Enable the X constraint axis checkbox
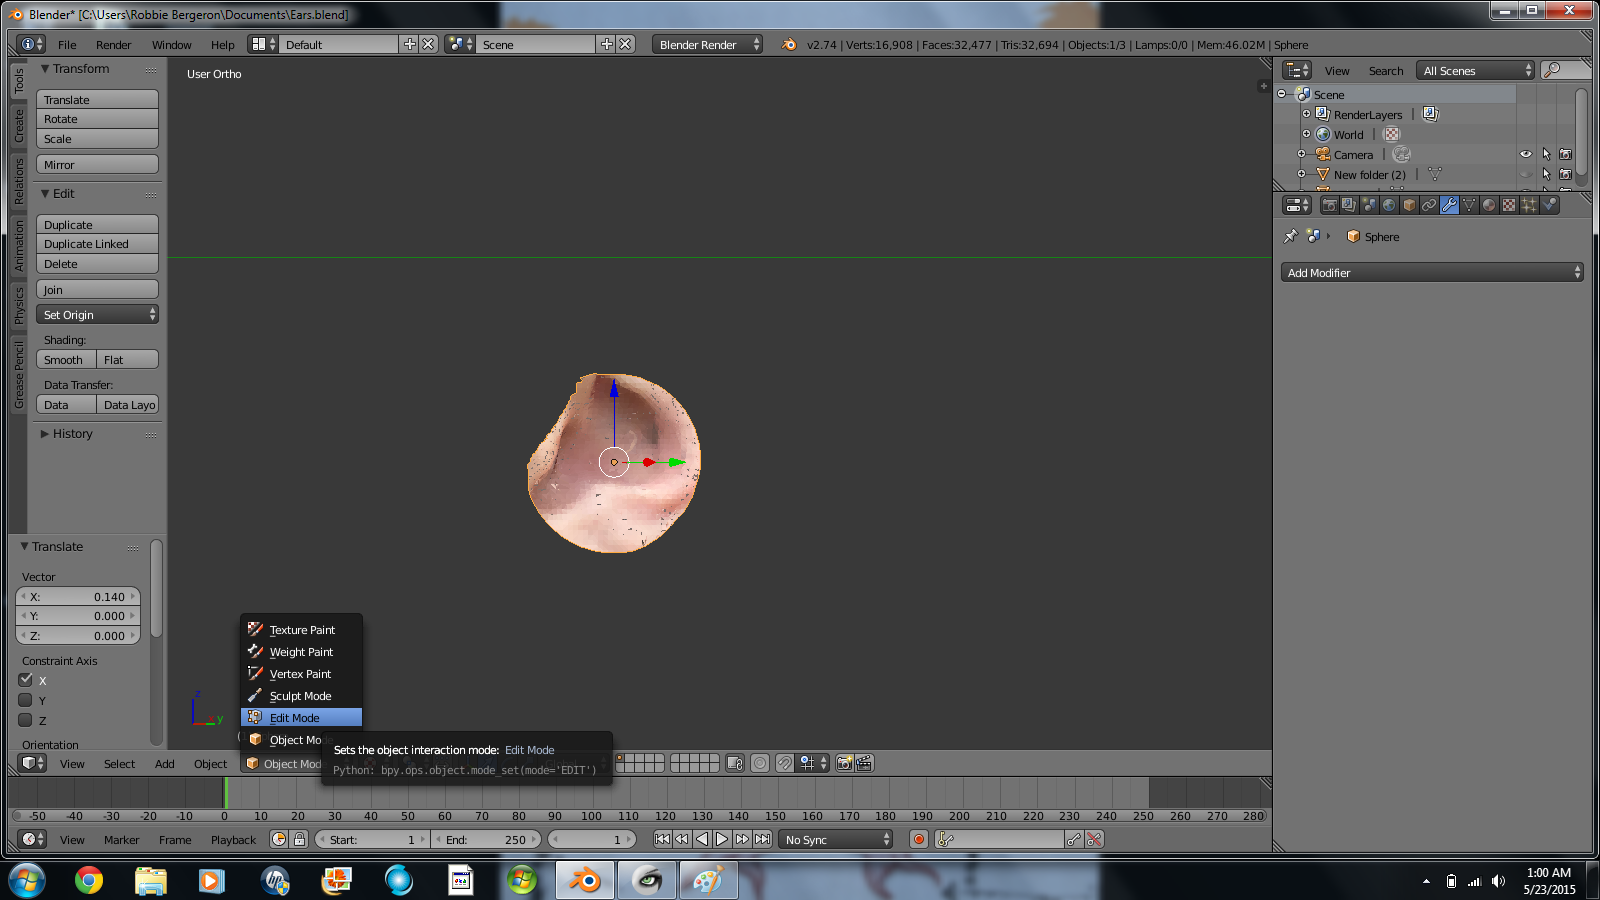This screenshot has height=900, width=1600. (x=26, y=680)
